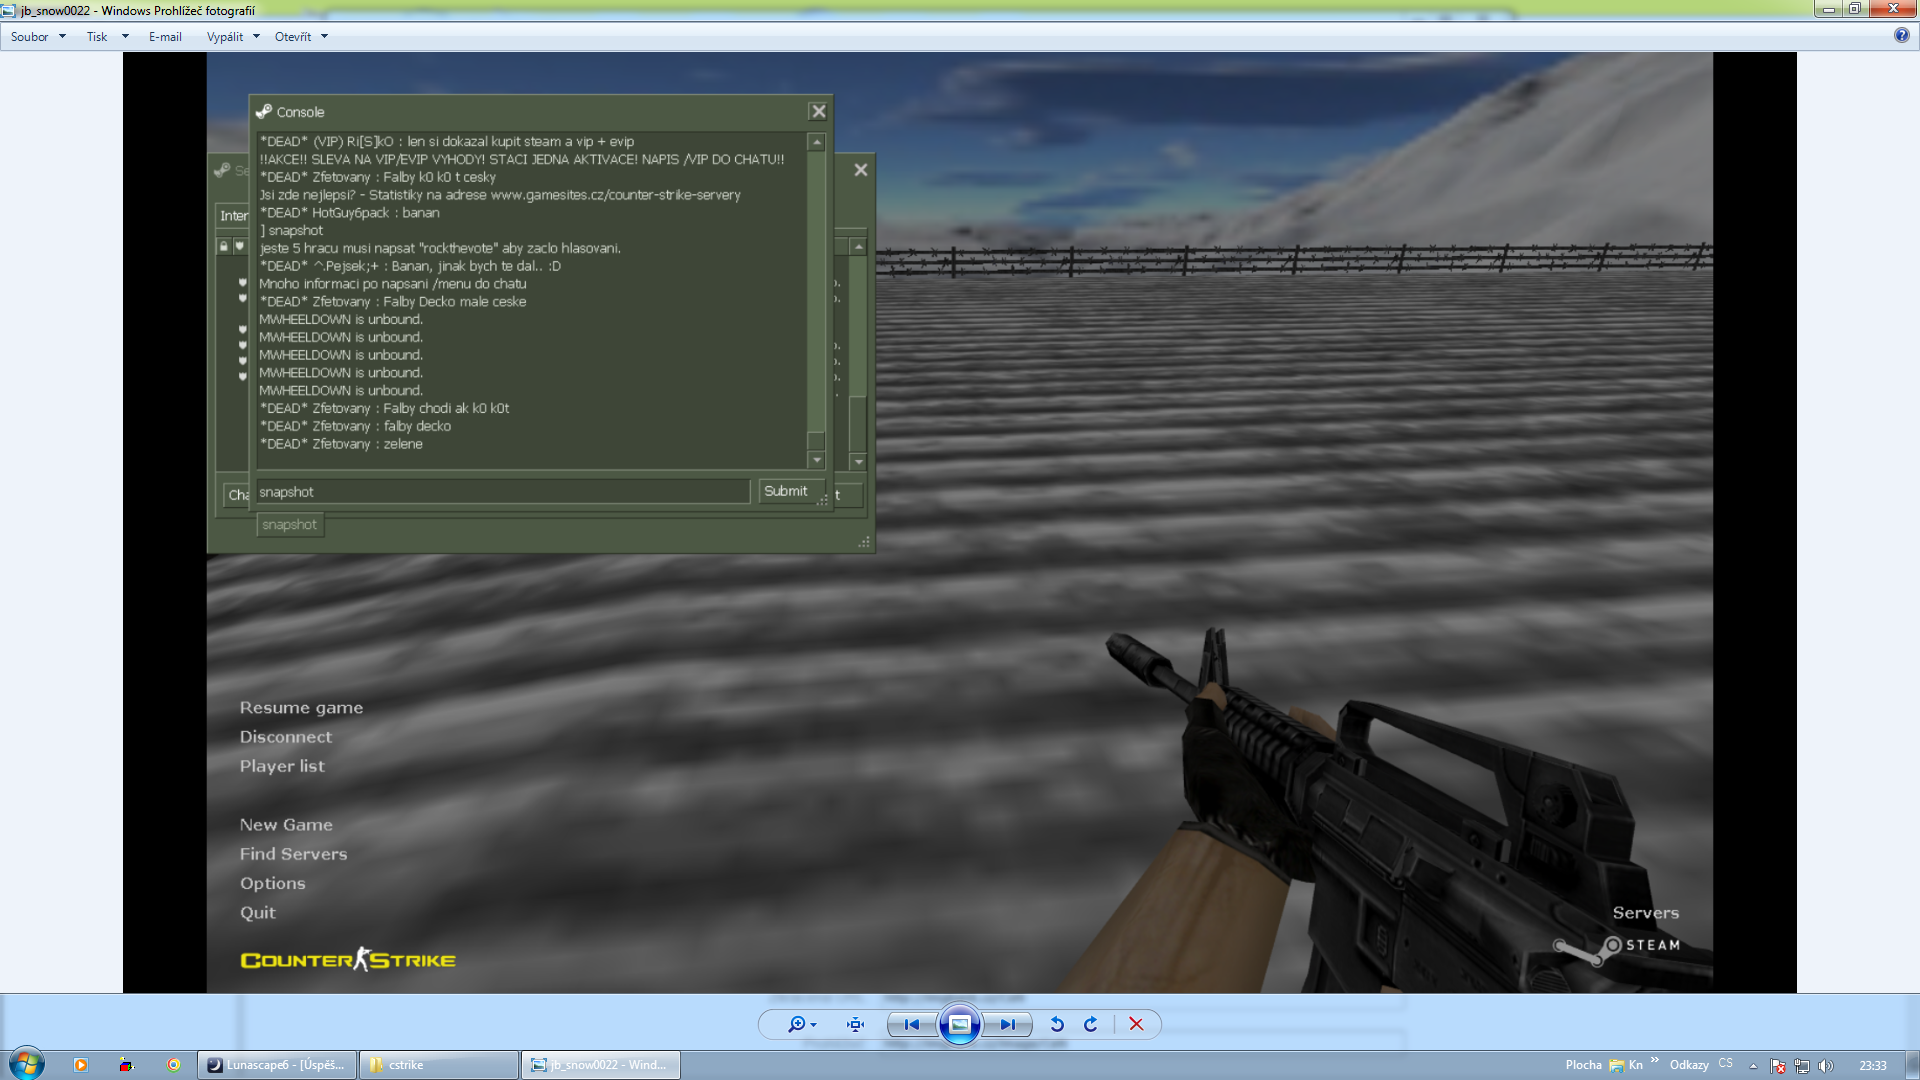Click Quit in the game menu
This screenshot has height=1080, width=1920.
257,912
